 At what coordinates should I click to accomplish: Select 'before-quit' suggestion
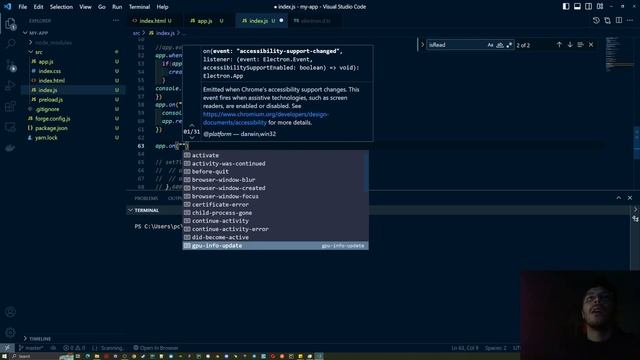tap(276, 171)
